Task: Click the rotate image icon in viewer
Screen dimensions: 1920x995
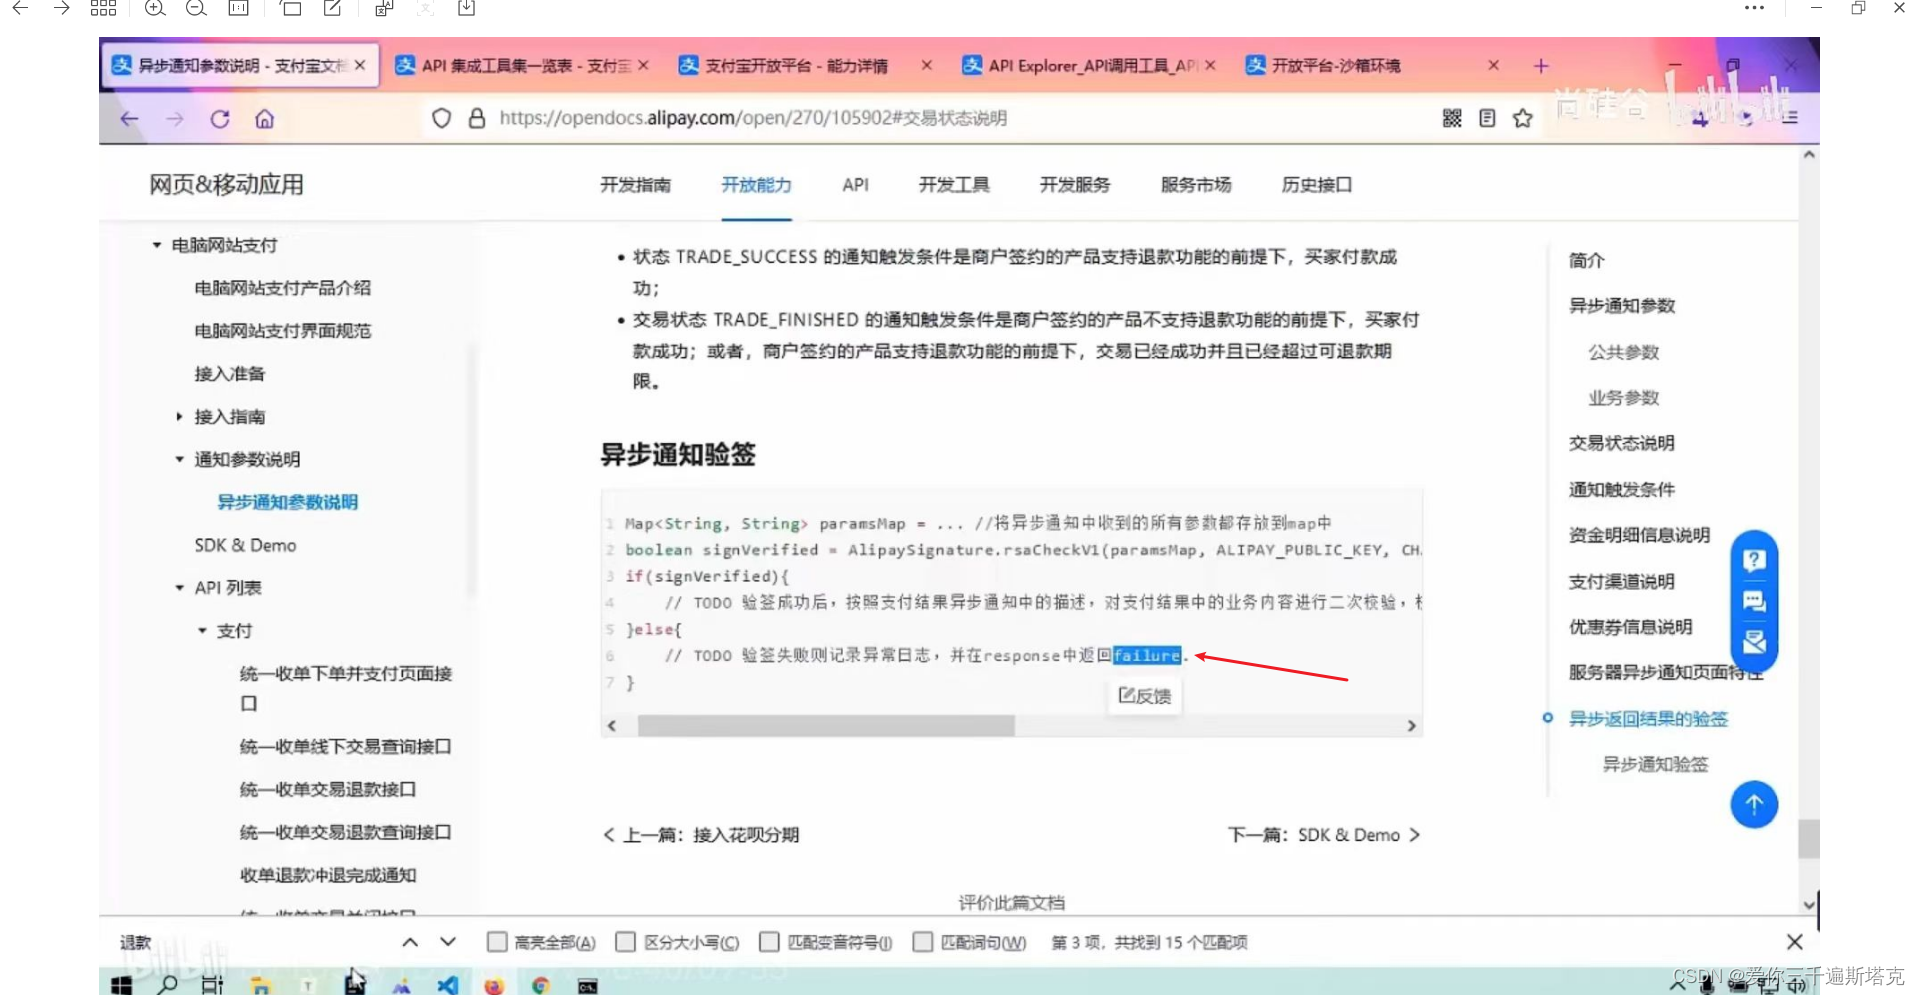Action: (291, 8)
